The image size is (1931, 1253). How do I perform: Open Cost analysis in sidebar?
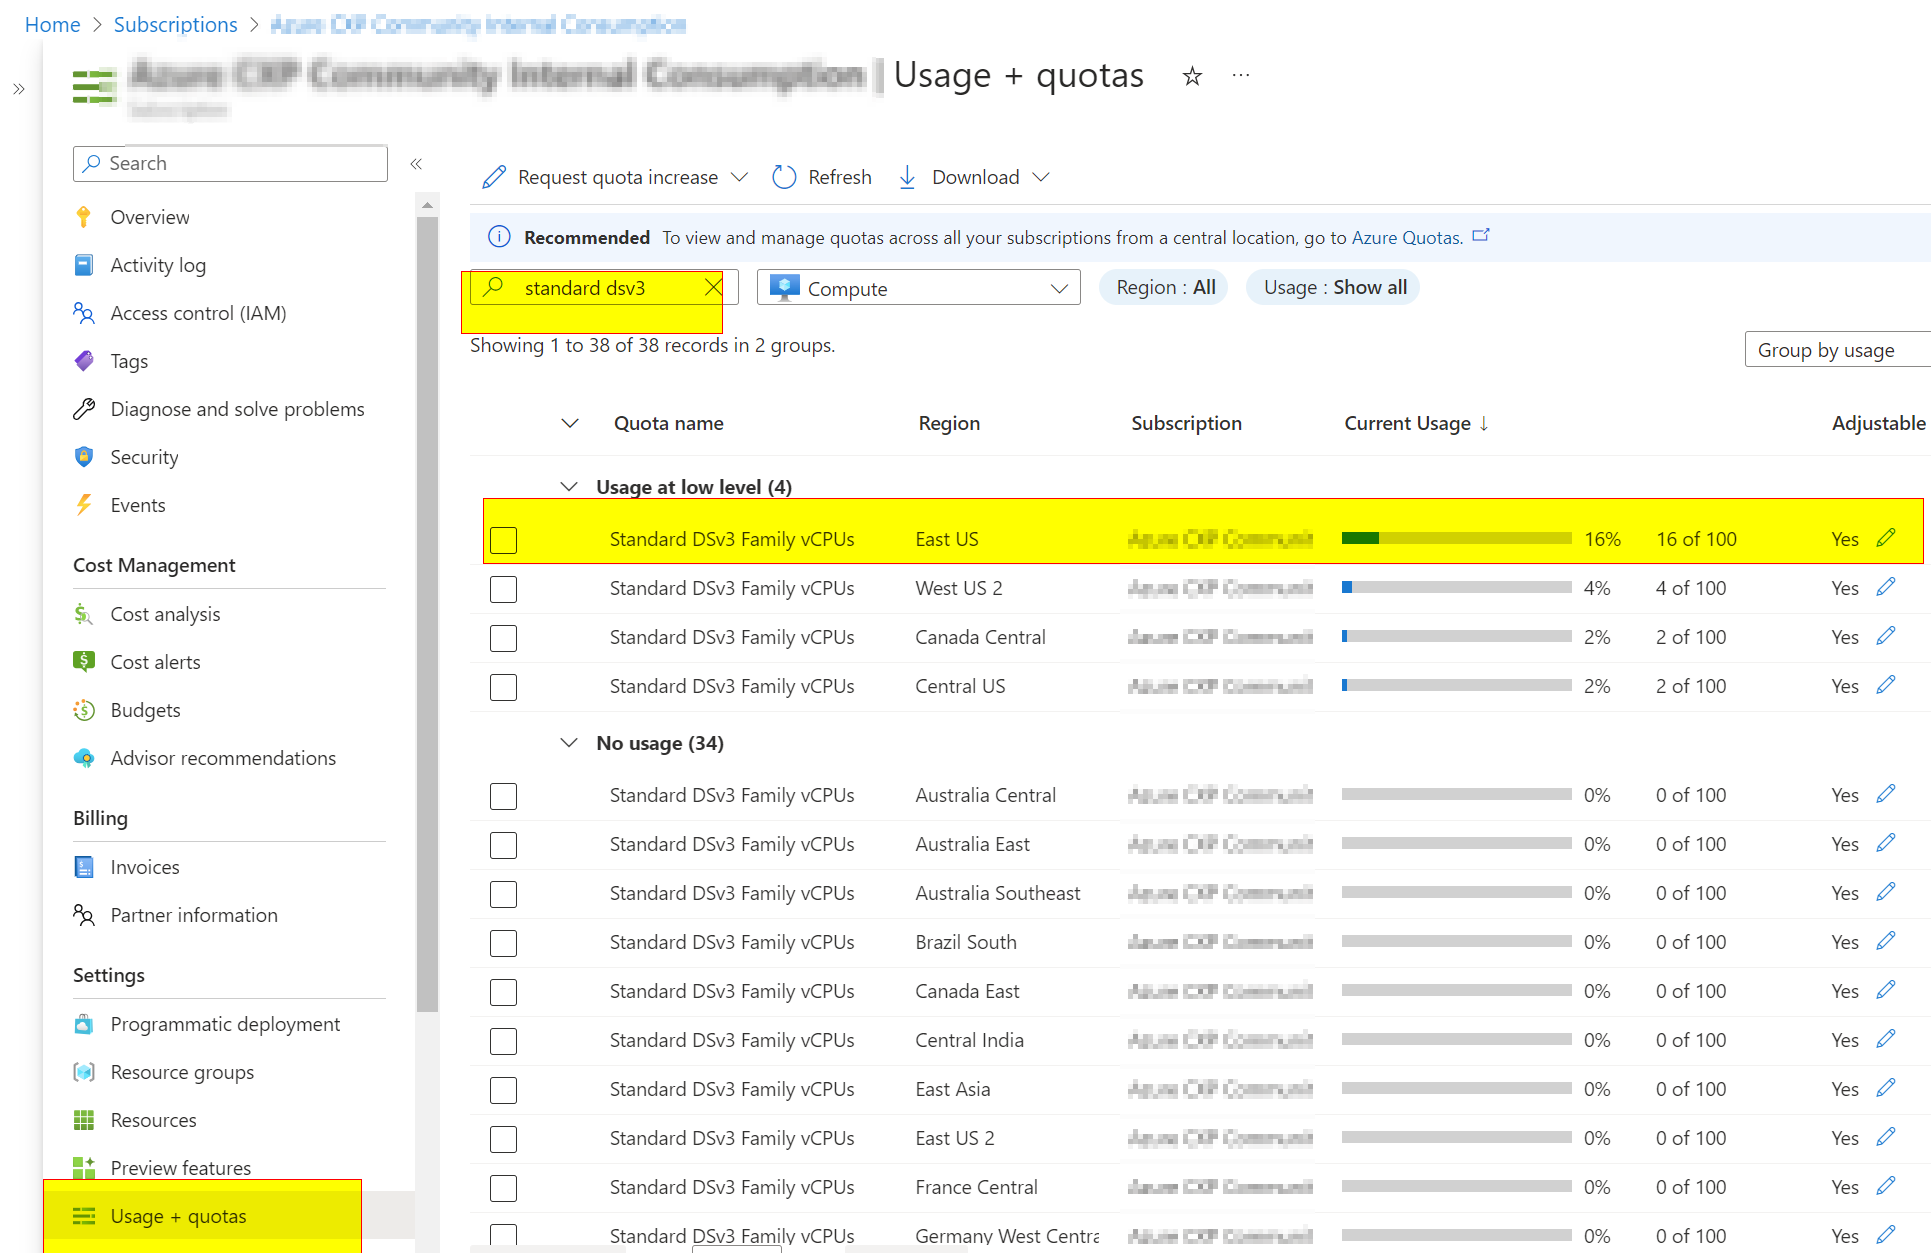[x=165, y=614]
